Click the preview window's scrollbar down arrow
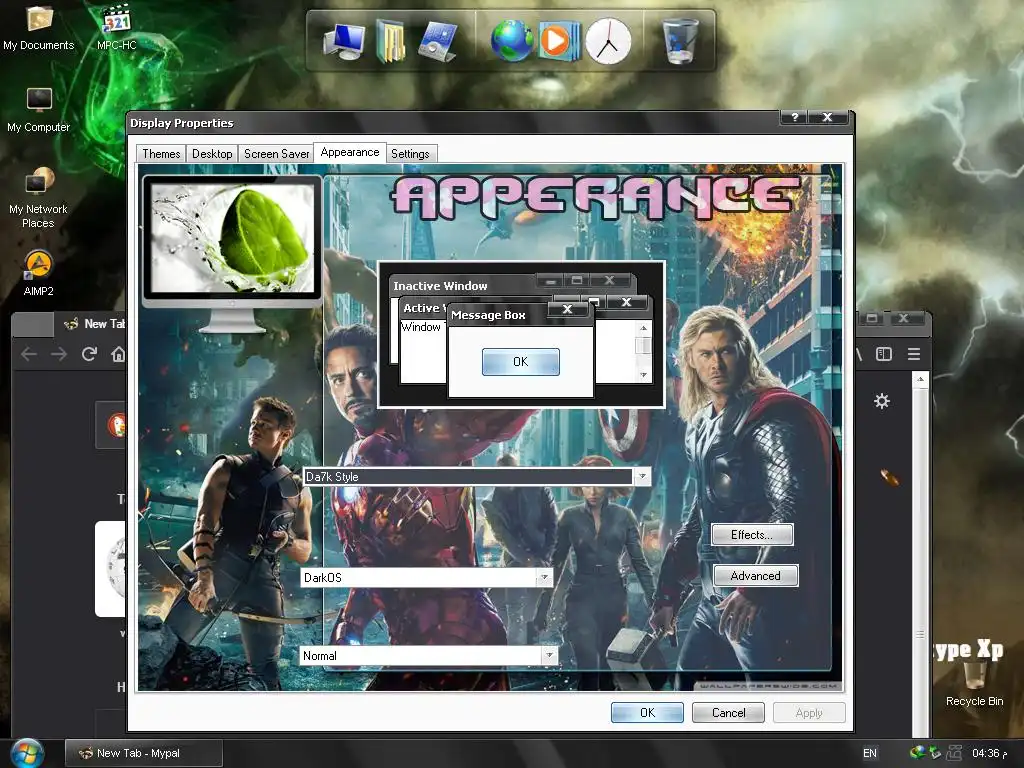 click(x=643, y=375)
